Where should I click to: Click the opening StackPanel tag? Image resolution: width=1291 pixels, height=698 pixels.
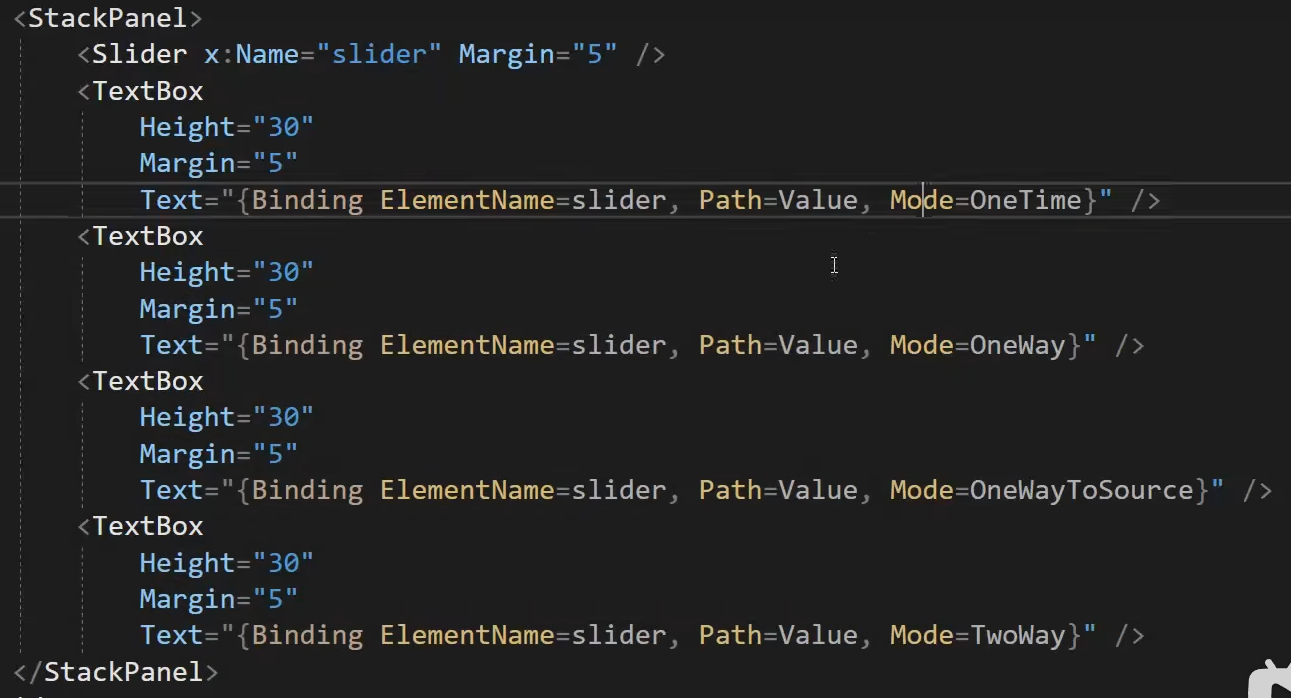pyautogui.click(x=107, y=18)
